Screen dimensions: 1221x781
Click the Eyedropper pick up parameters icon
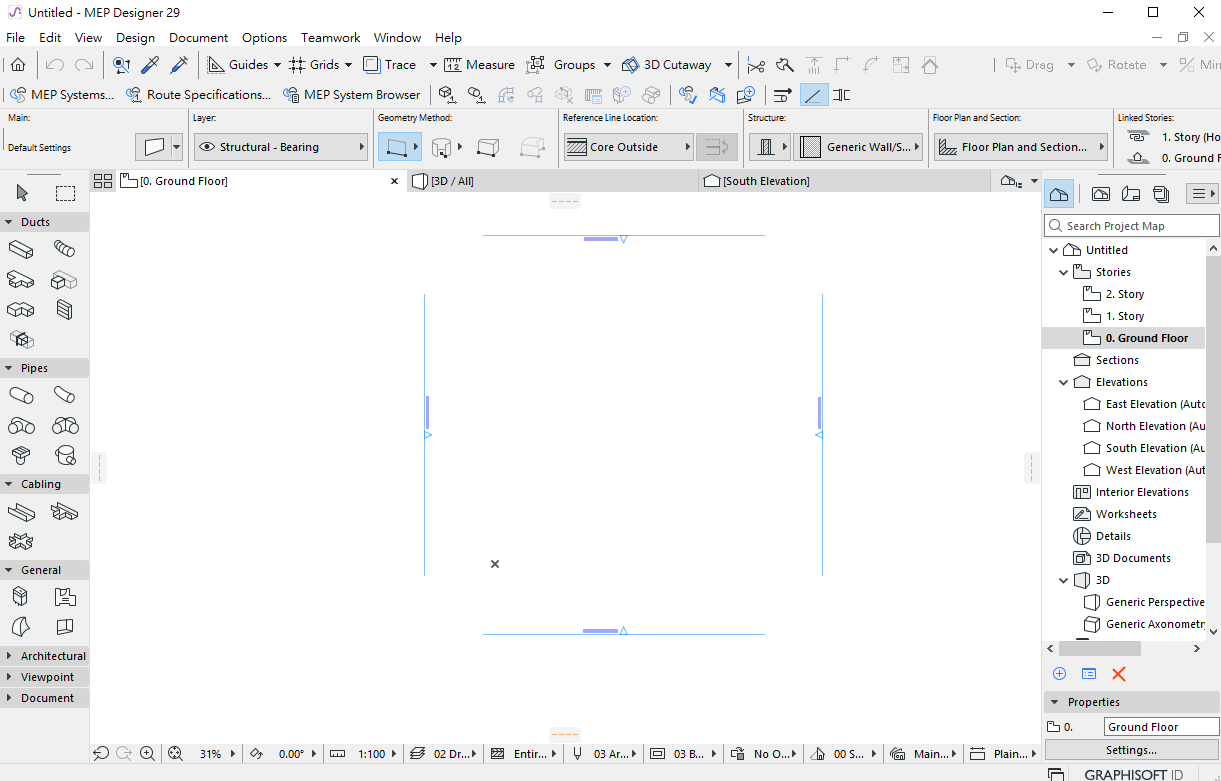pos(150,65)
